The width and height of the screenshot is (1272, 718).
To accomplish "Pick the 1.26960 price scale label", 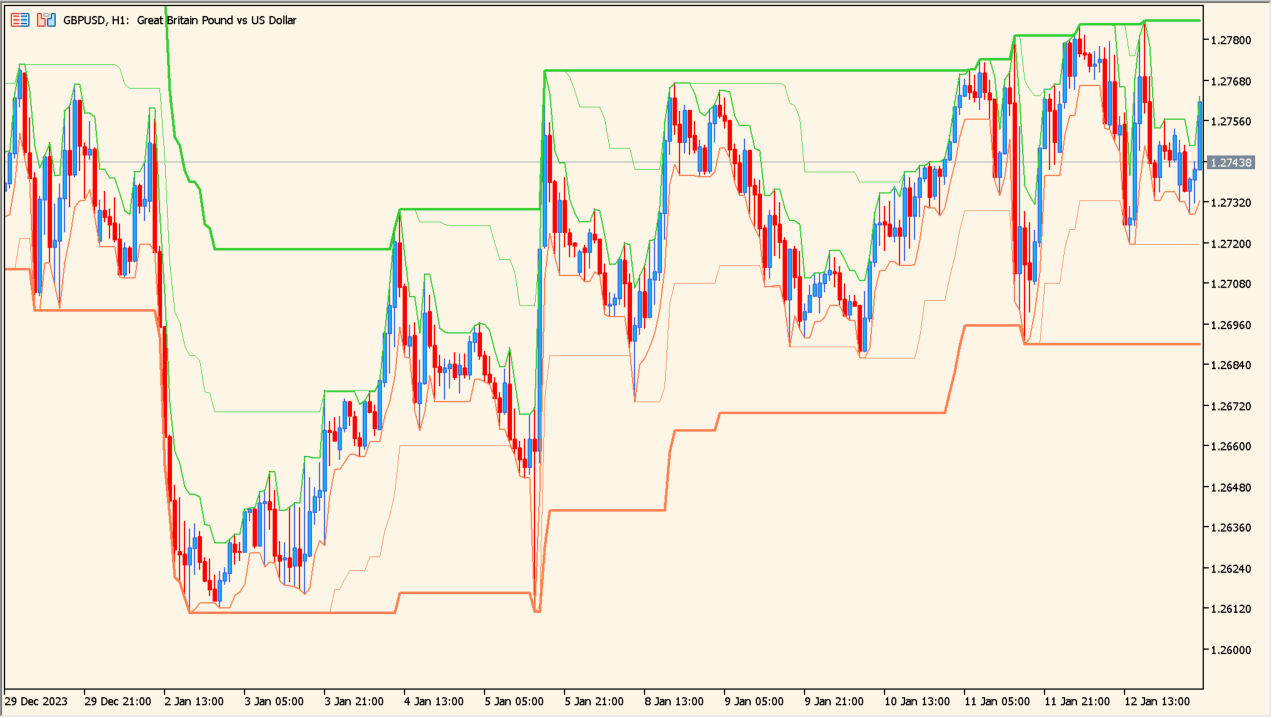I will click(1231, 325).
